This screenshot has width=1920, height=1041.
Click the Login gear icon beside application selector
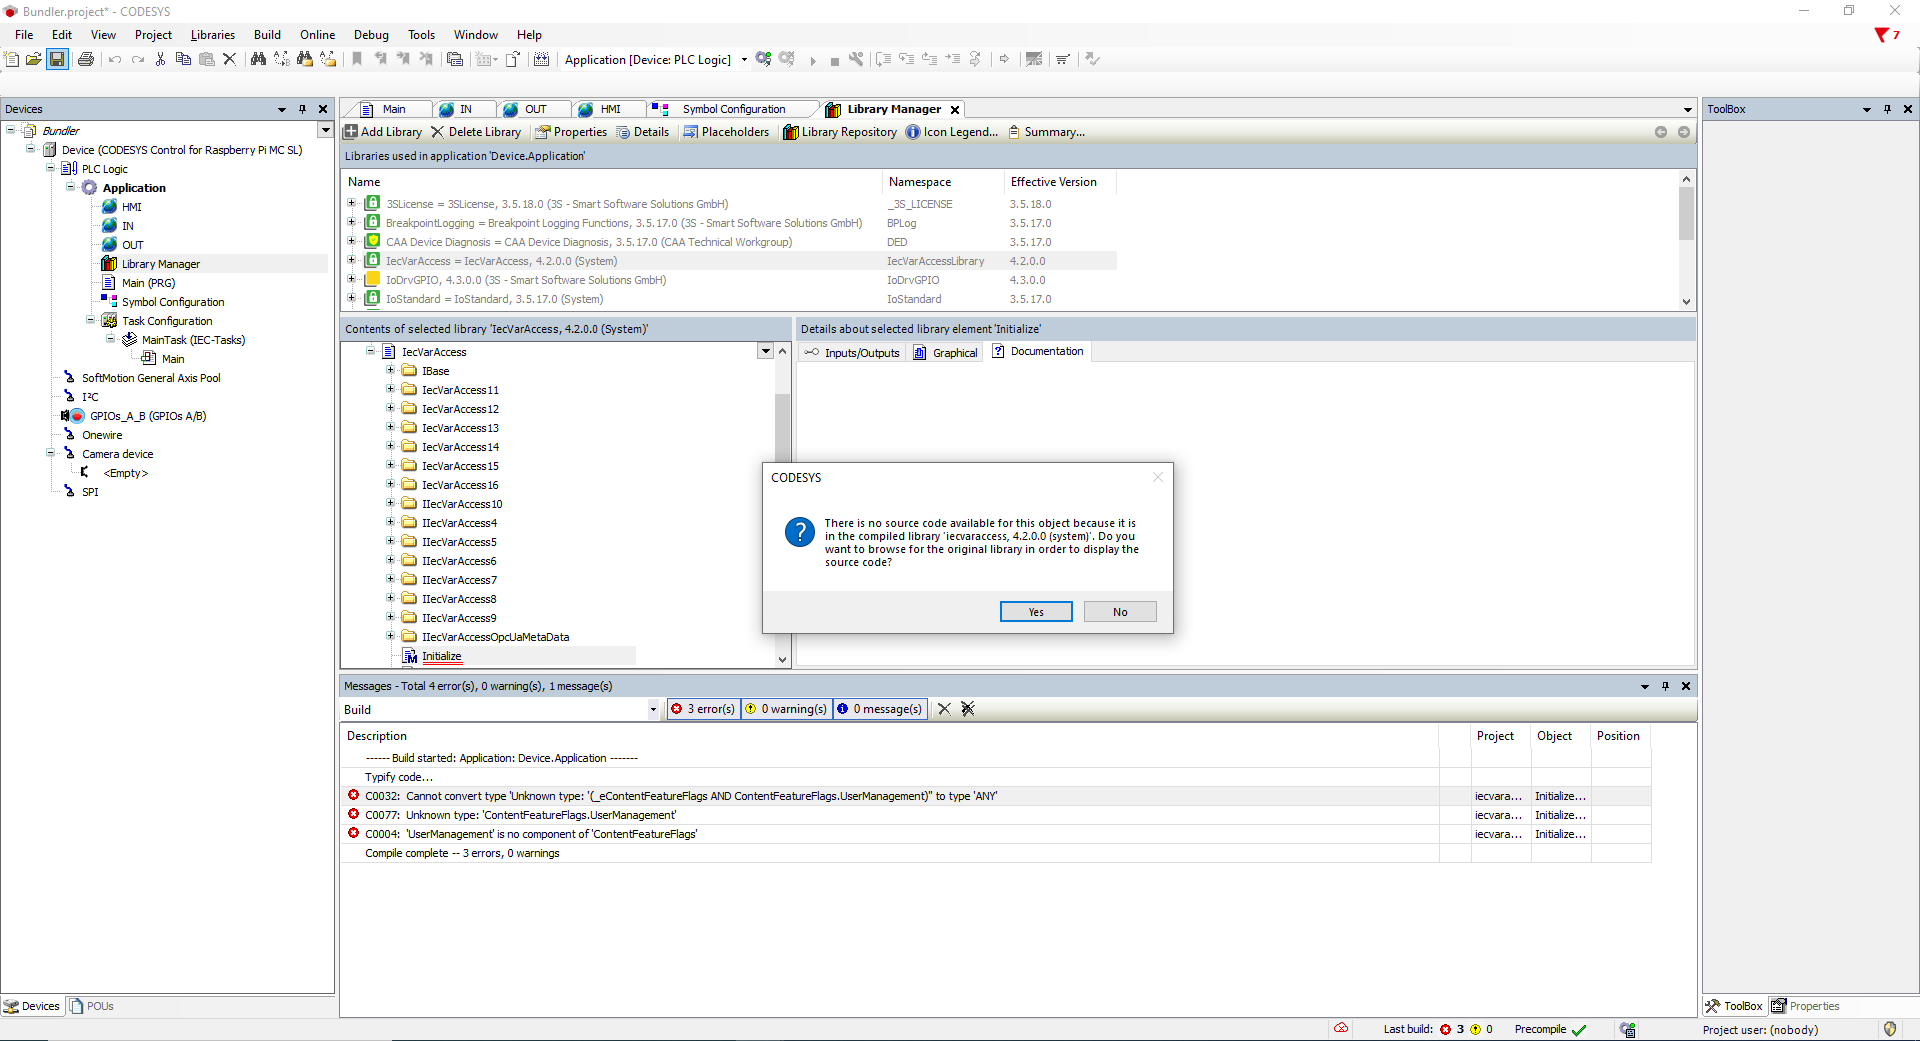764,59
